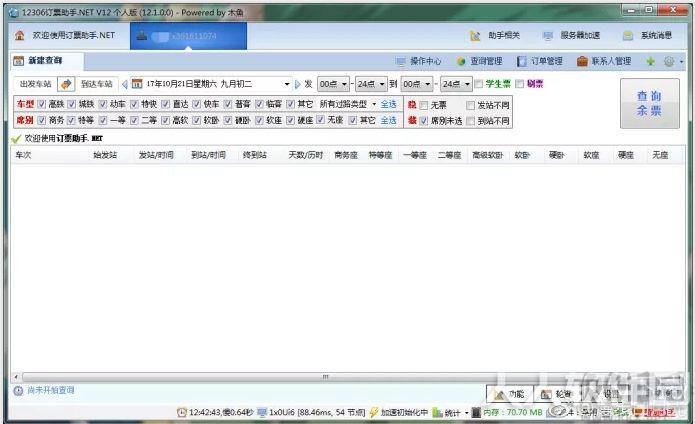Viewport: 695px width, 424px height.
Task: Expand the 所有过路类型 dropdown
Action: [x=374, y=105]
